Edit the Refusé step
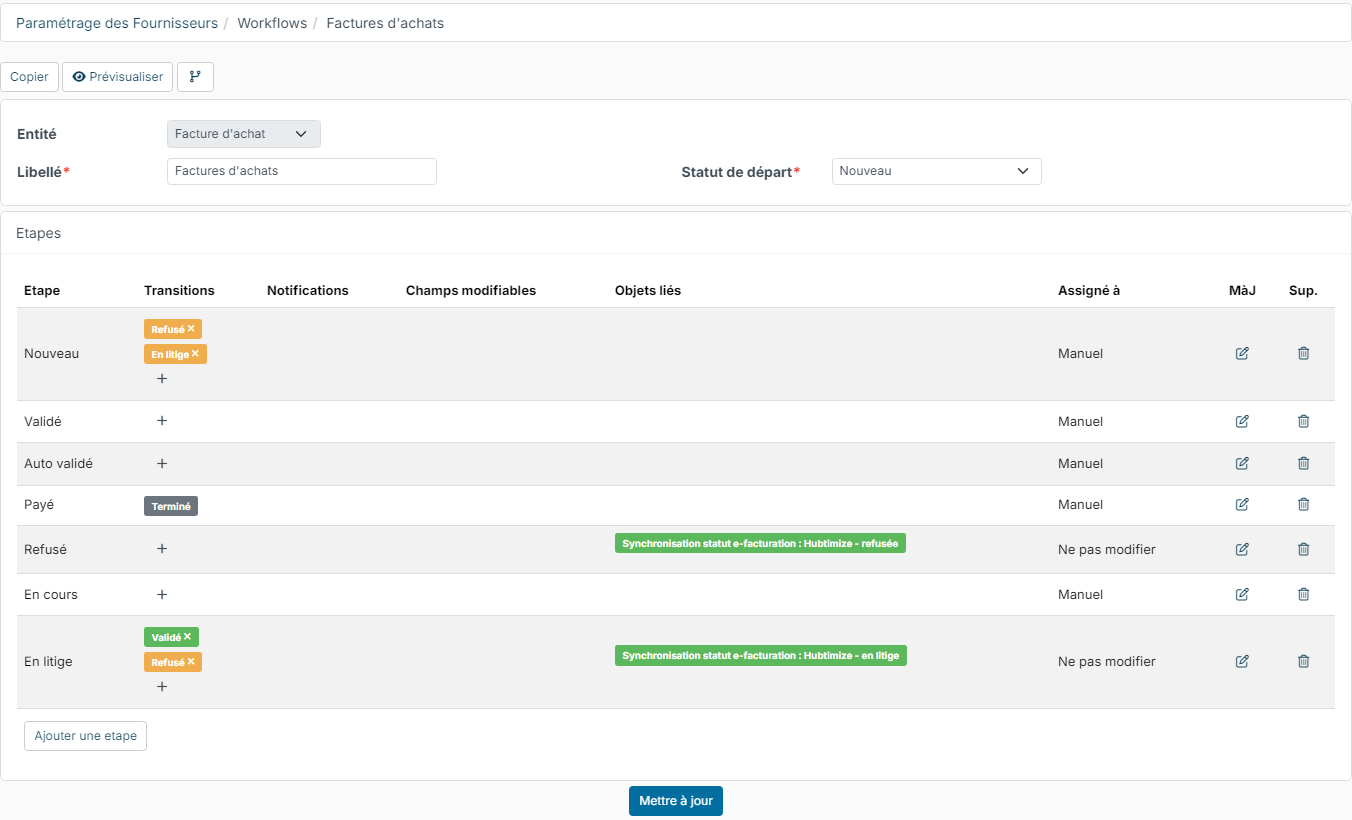The width and height of the screenshot is (1352, 820). 1242,549
